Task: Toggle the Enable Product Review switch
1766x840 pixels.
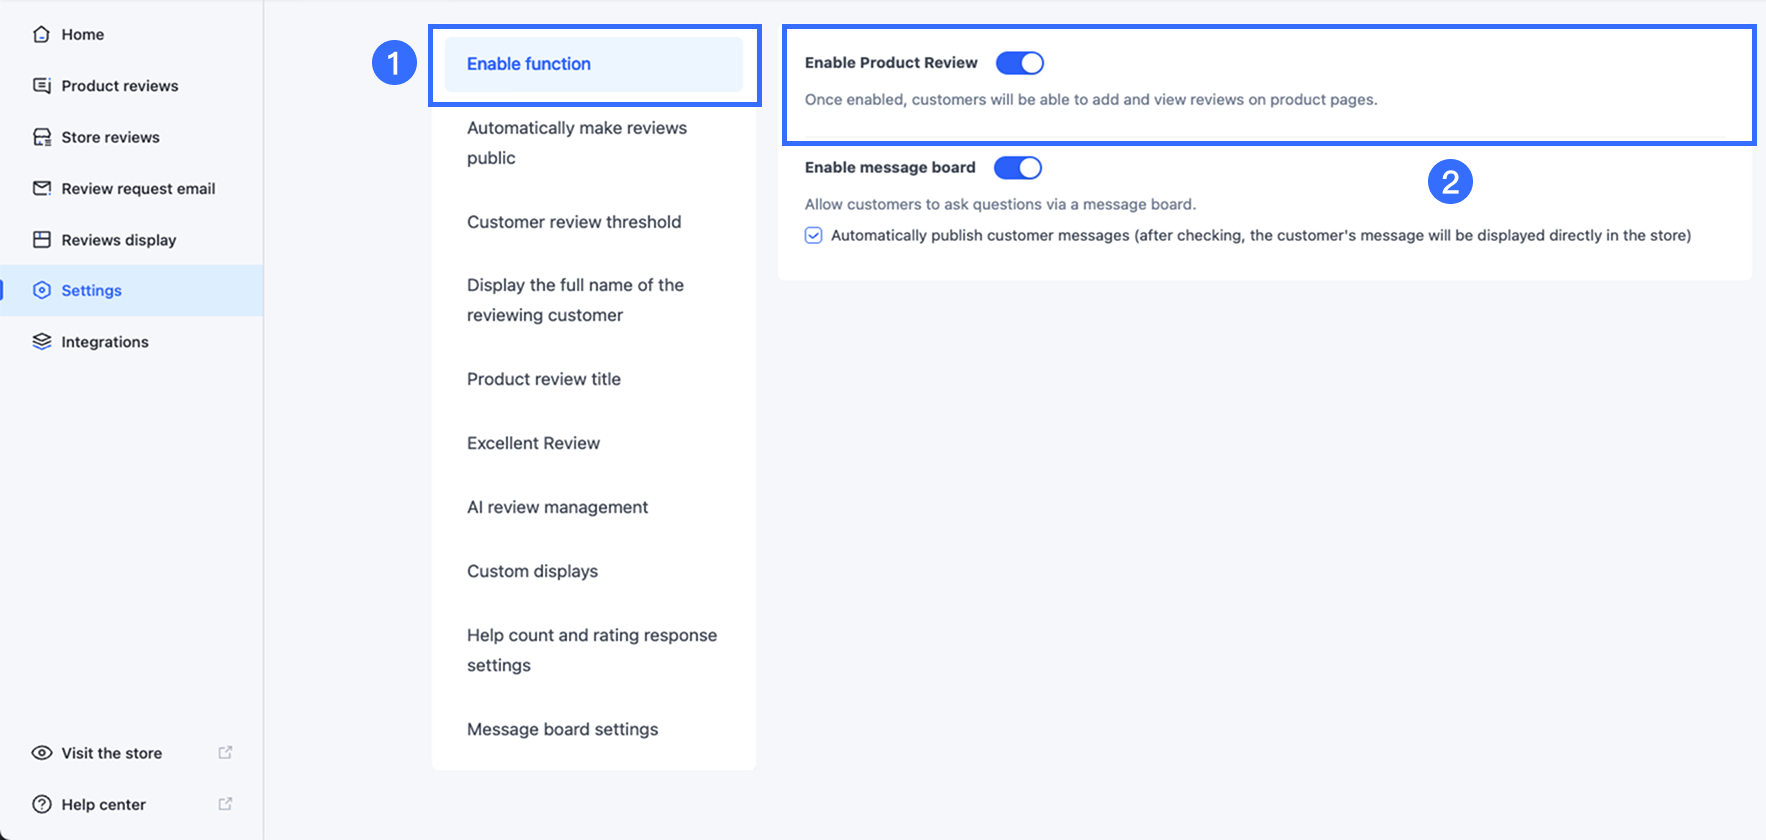Action: pyautogui.click(x=1020, y=63)
